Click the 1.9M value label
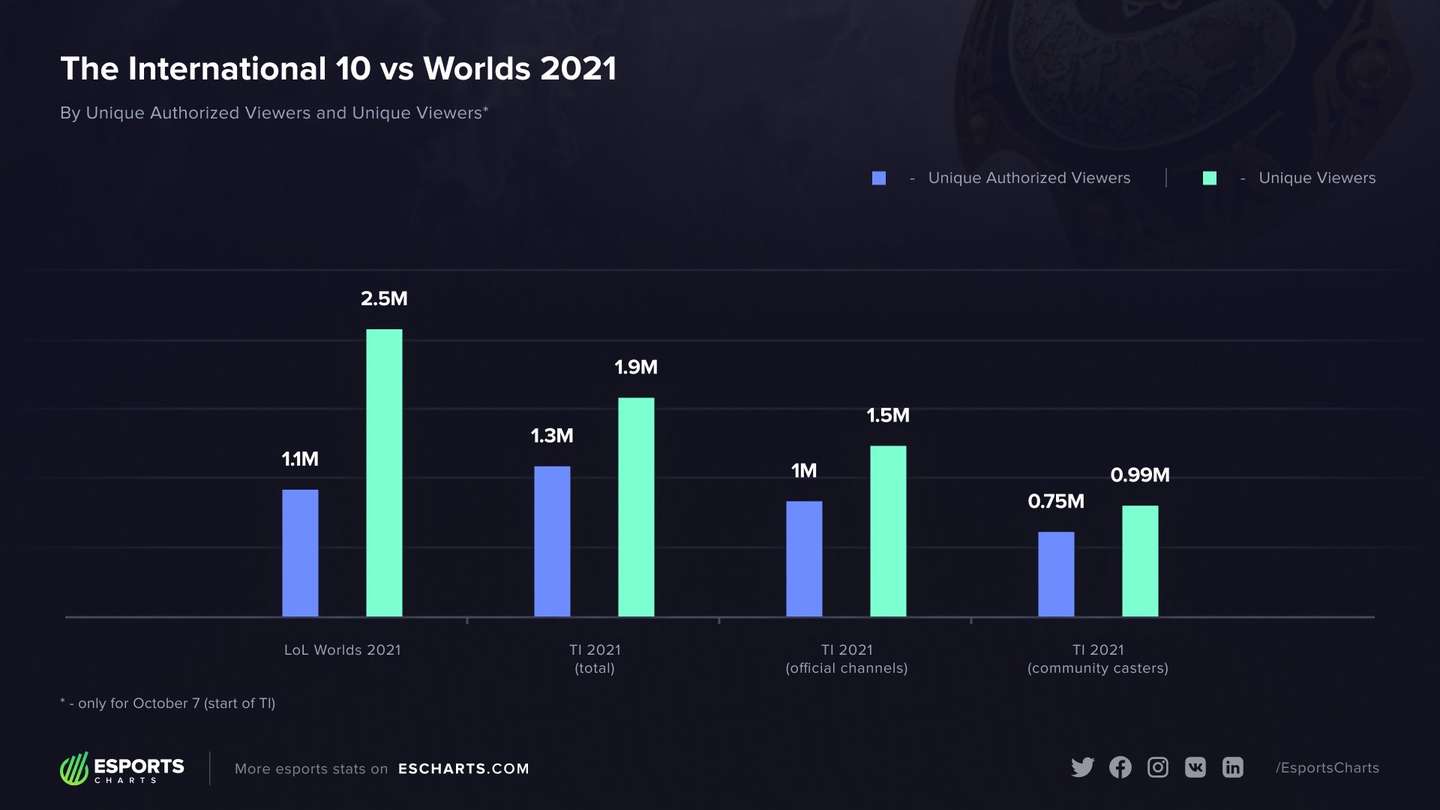The height and width of the screenshot is (810, 1440). tap(636, 367)
